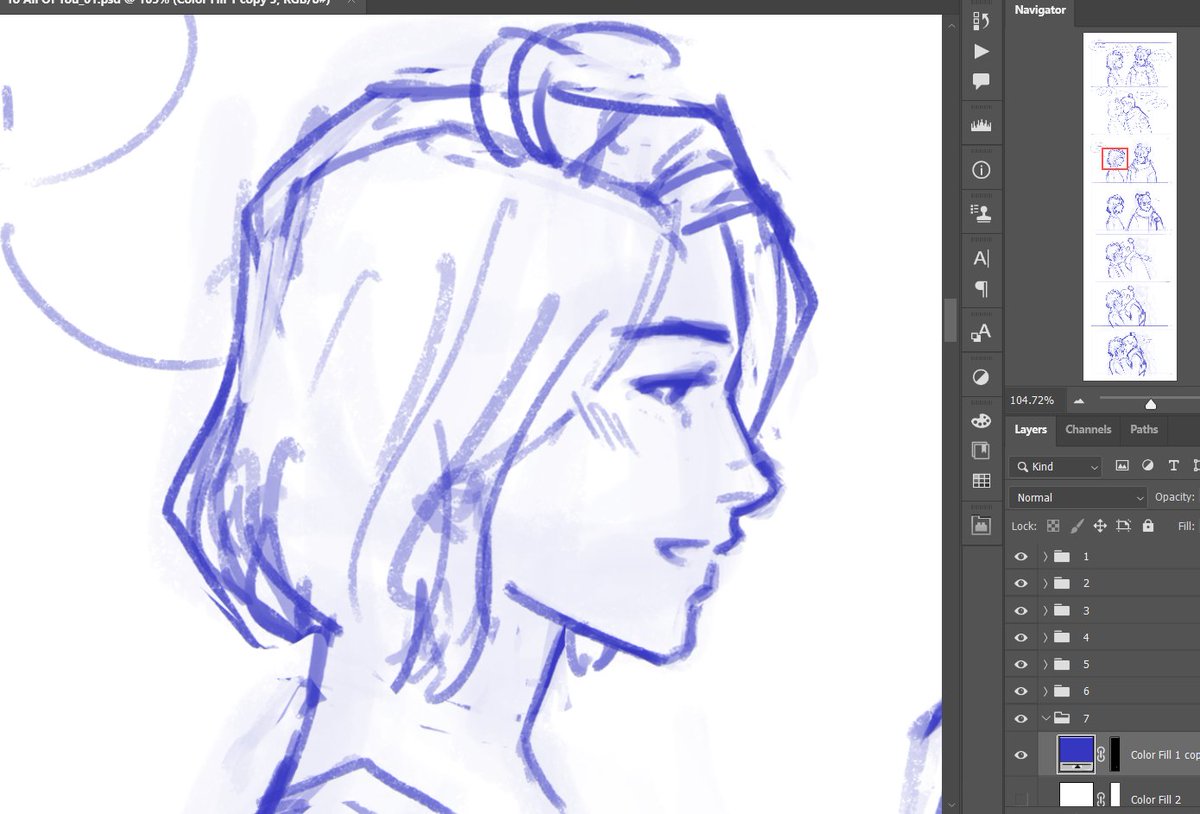This screenshot has width=1200, height=814.
Task: Open the grid table panel icon
Action: click(981, 481)
